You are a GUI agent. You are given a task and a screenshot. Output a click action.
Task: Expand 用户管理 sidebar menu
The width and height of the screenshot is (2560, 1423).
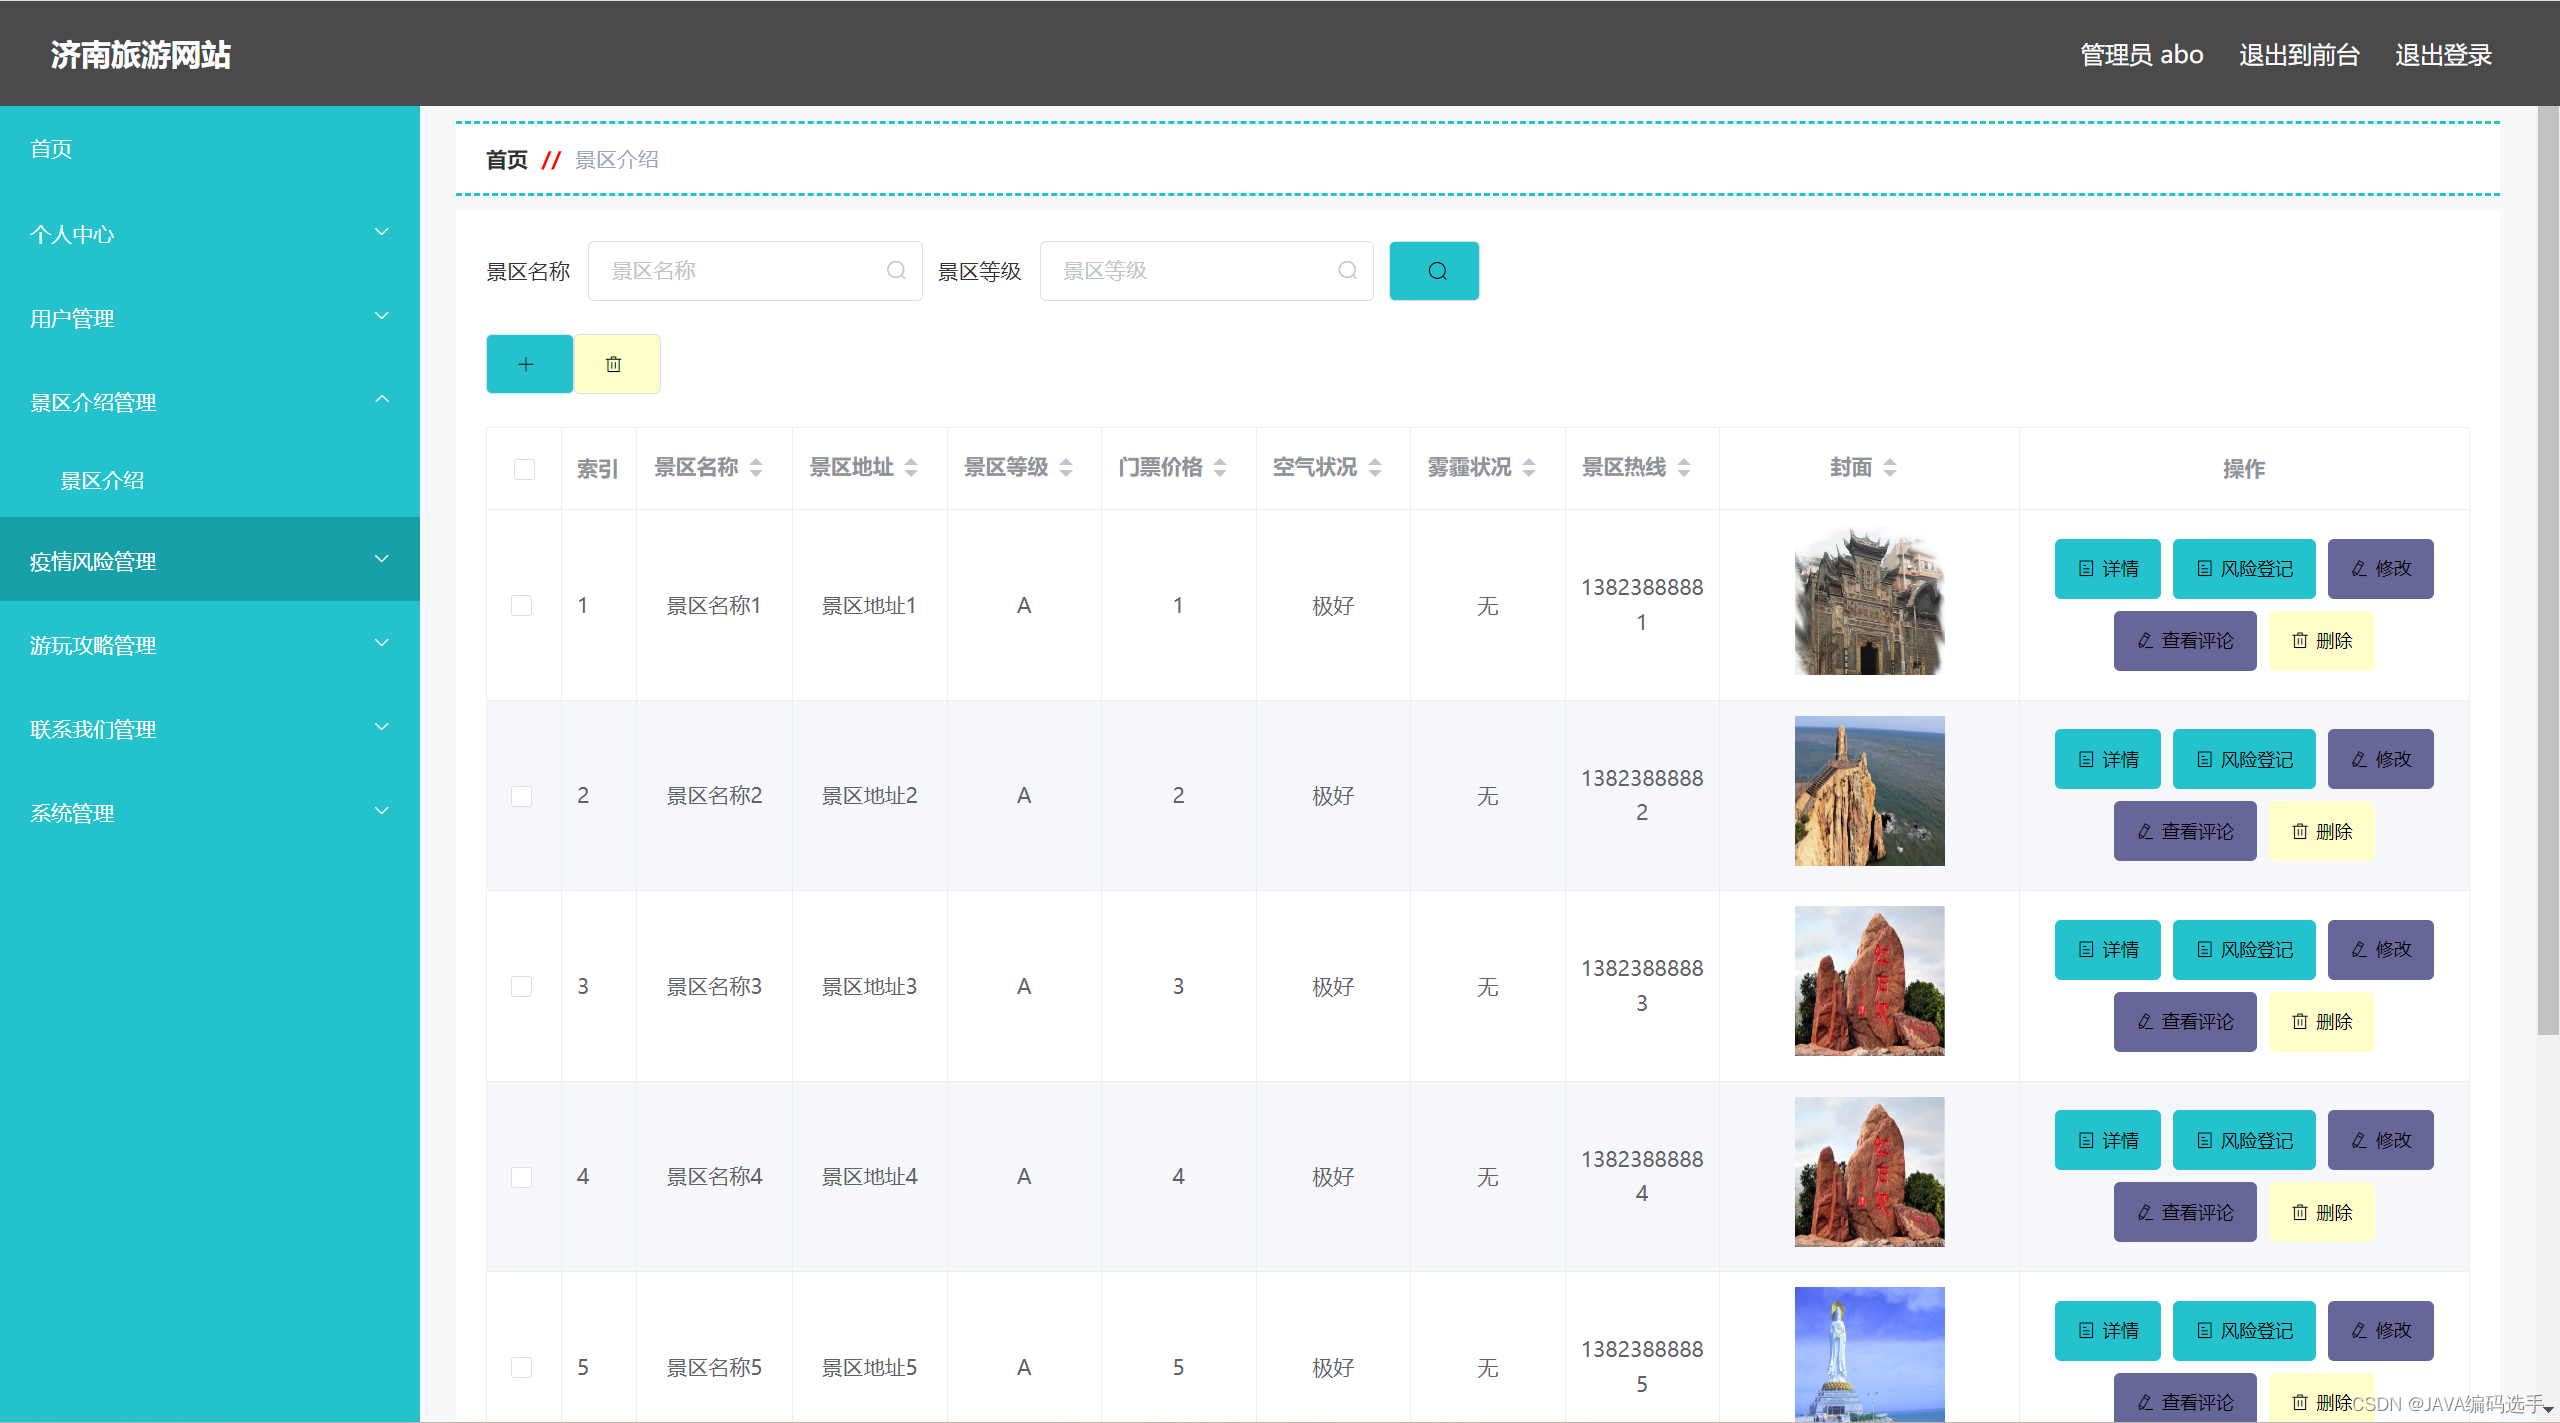210,318
